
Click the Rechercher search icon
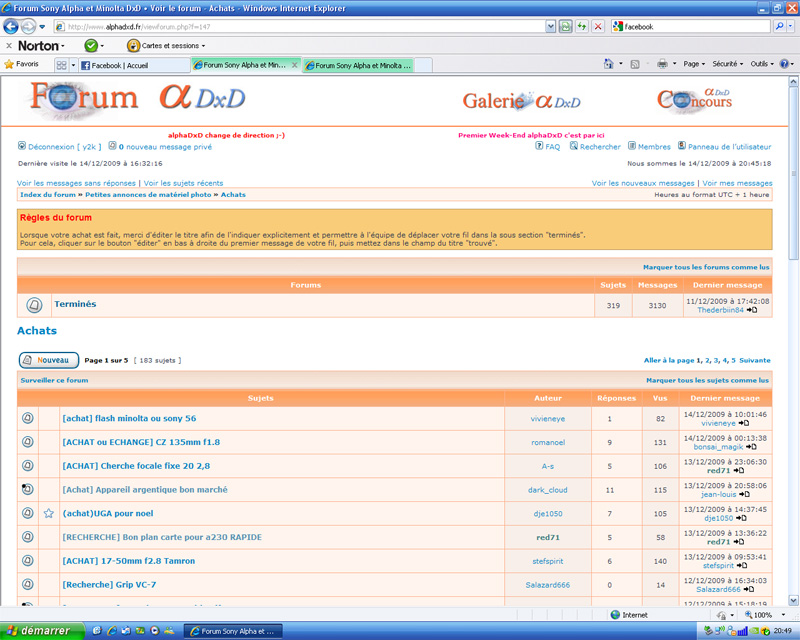tap(574, 146)
